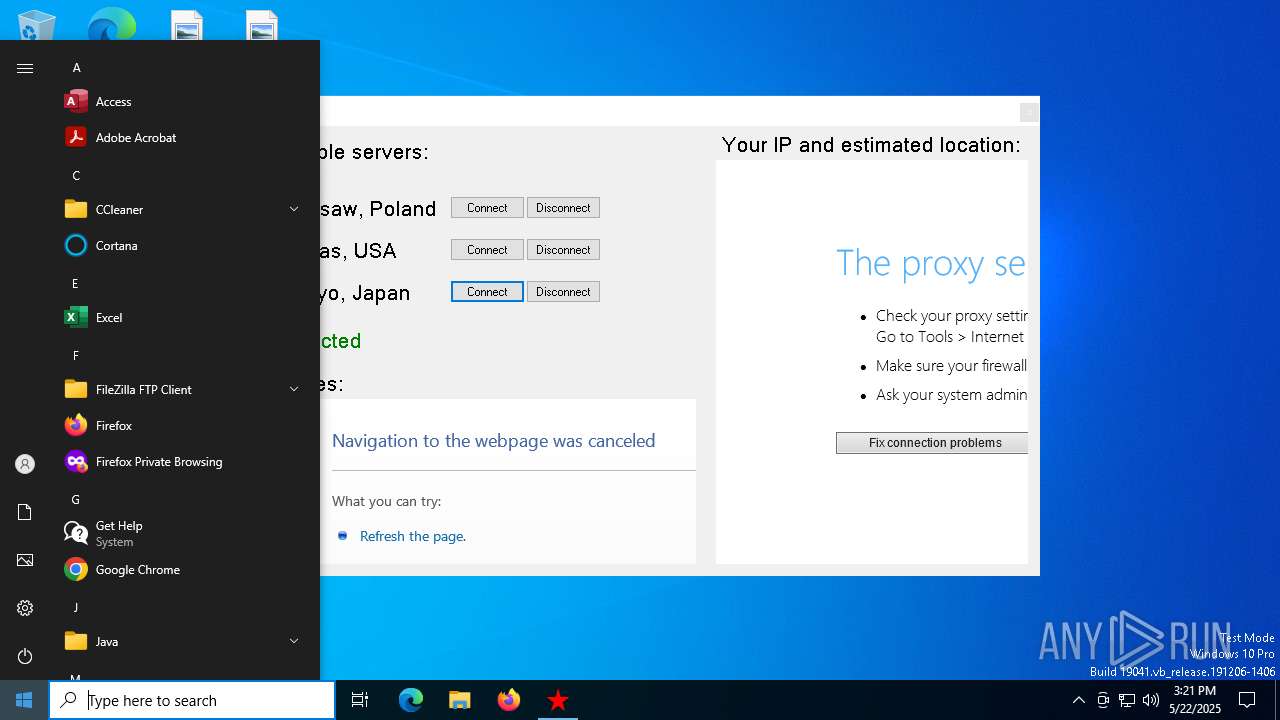The image size is (1280, 720).
Task: Show hidden tray icons chevron
Action: (1078, 700)
